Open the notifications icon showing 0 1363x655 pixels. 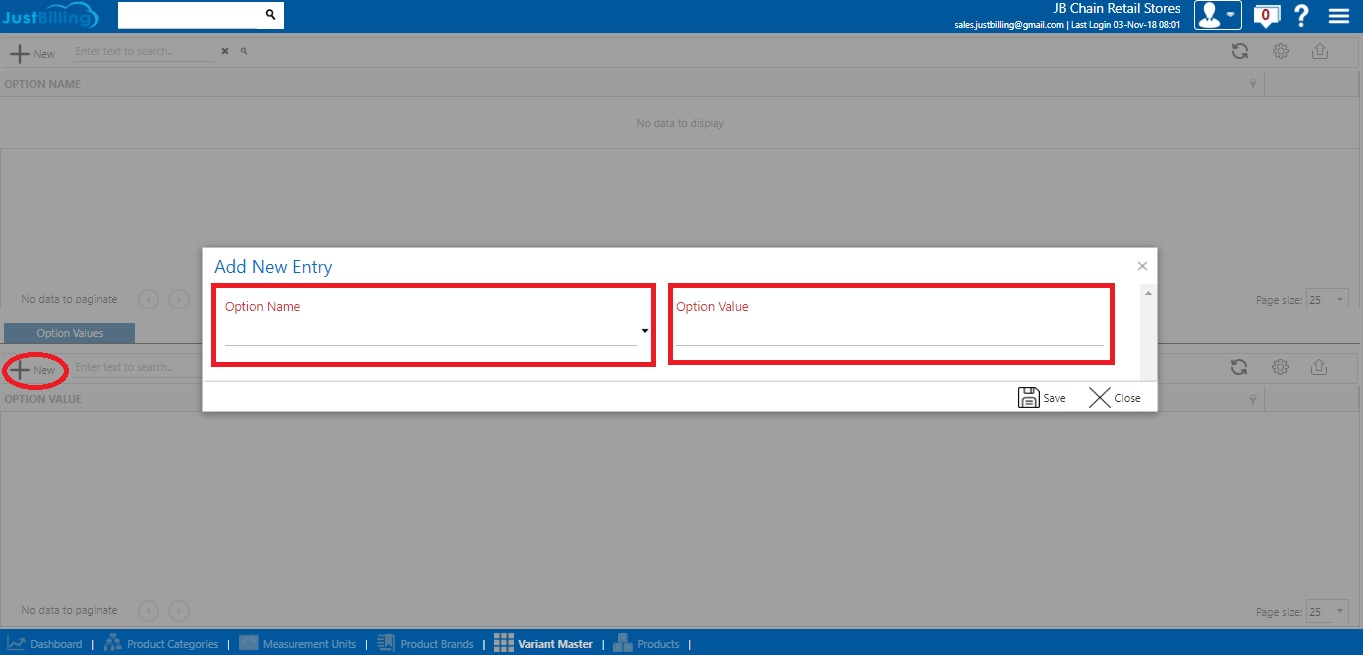1266,15
